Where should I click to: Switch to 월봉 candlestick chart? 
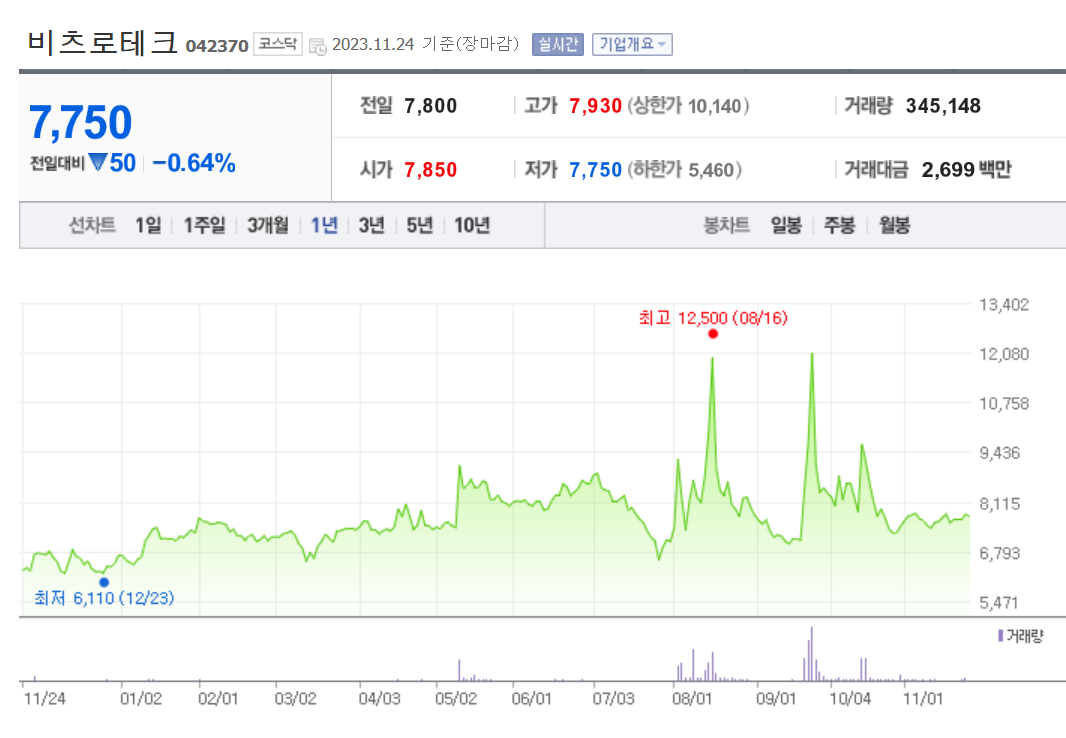click(x=895, y=225)
